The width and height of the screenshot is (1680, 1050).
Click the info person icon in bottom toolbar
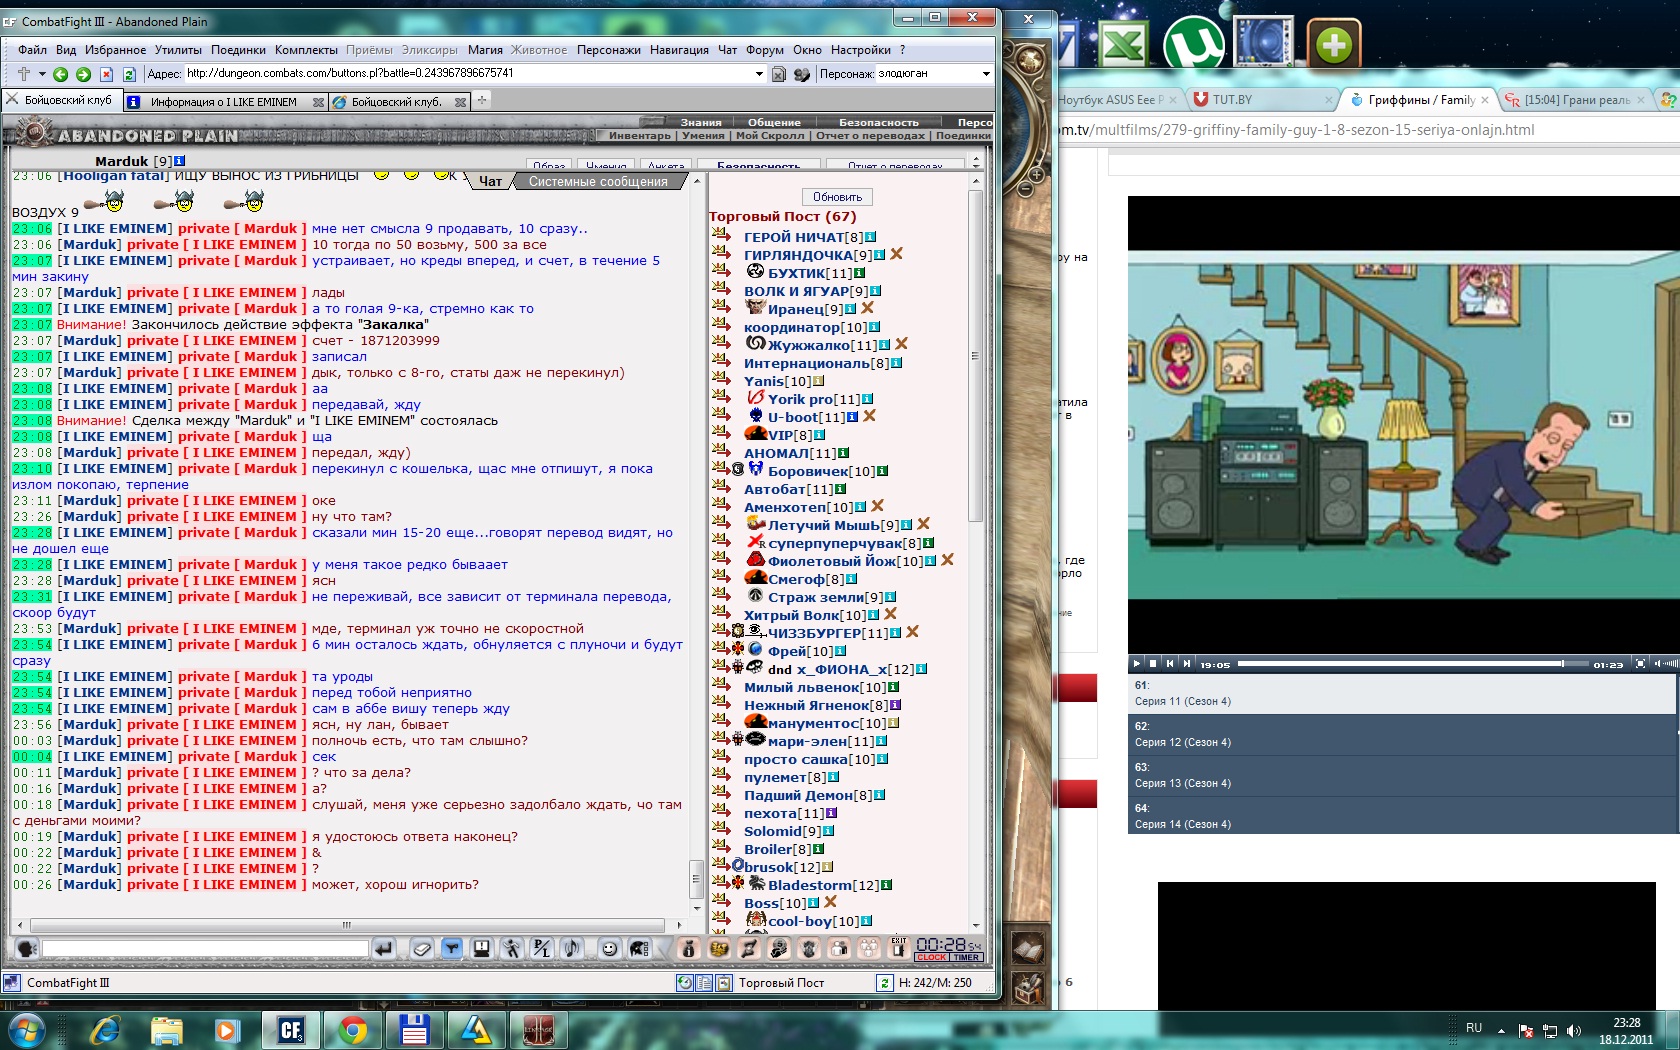(688, 948)
